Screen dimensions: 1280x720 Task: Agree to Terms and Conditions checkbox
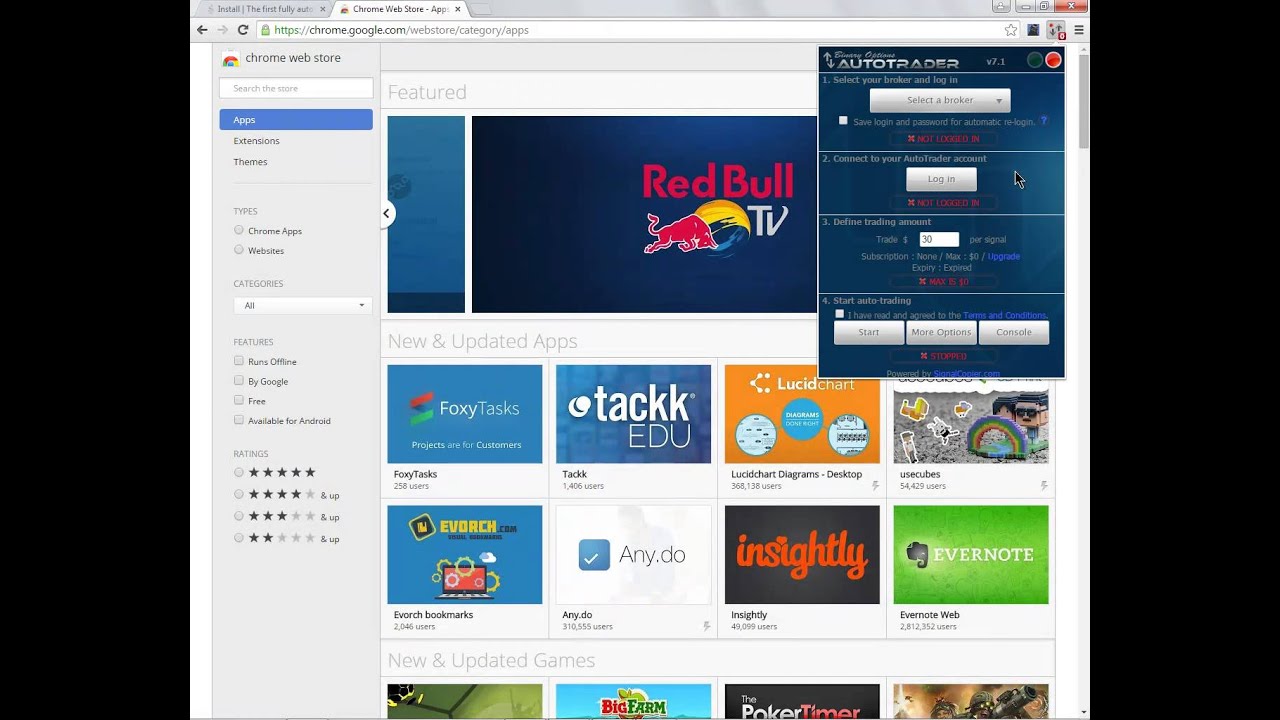point(839,314)
